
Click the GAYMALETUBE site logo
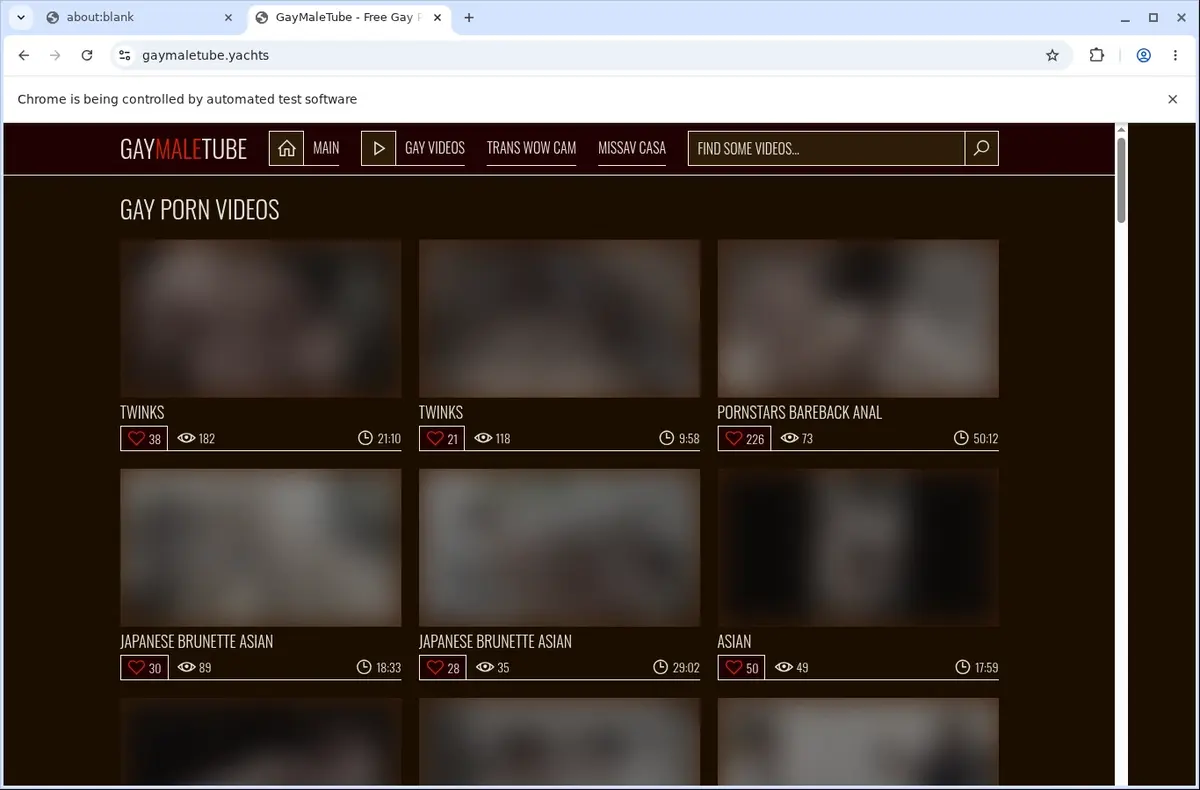coord(183,149)
